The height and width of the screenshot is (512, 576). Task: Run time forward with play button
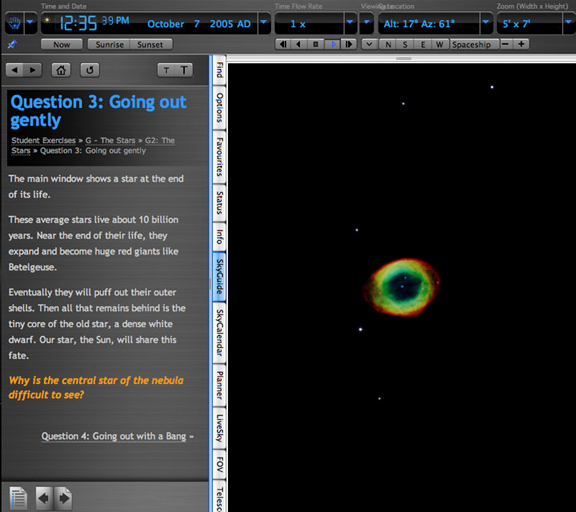point(333,44)
